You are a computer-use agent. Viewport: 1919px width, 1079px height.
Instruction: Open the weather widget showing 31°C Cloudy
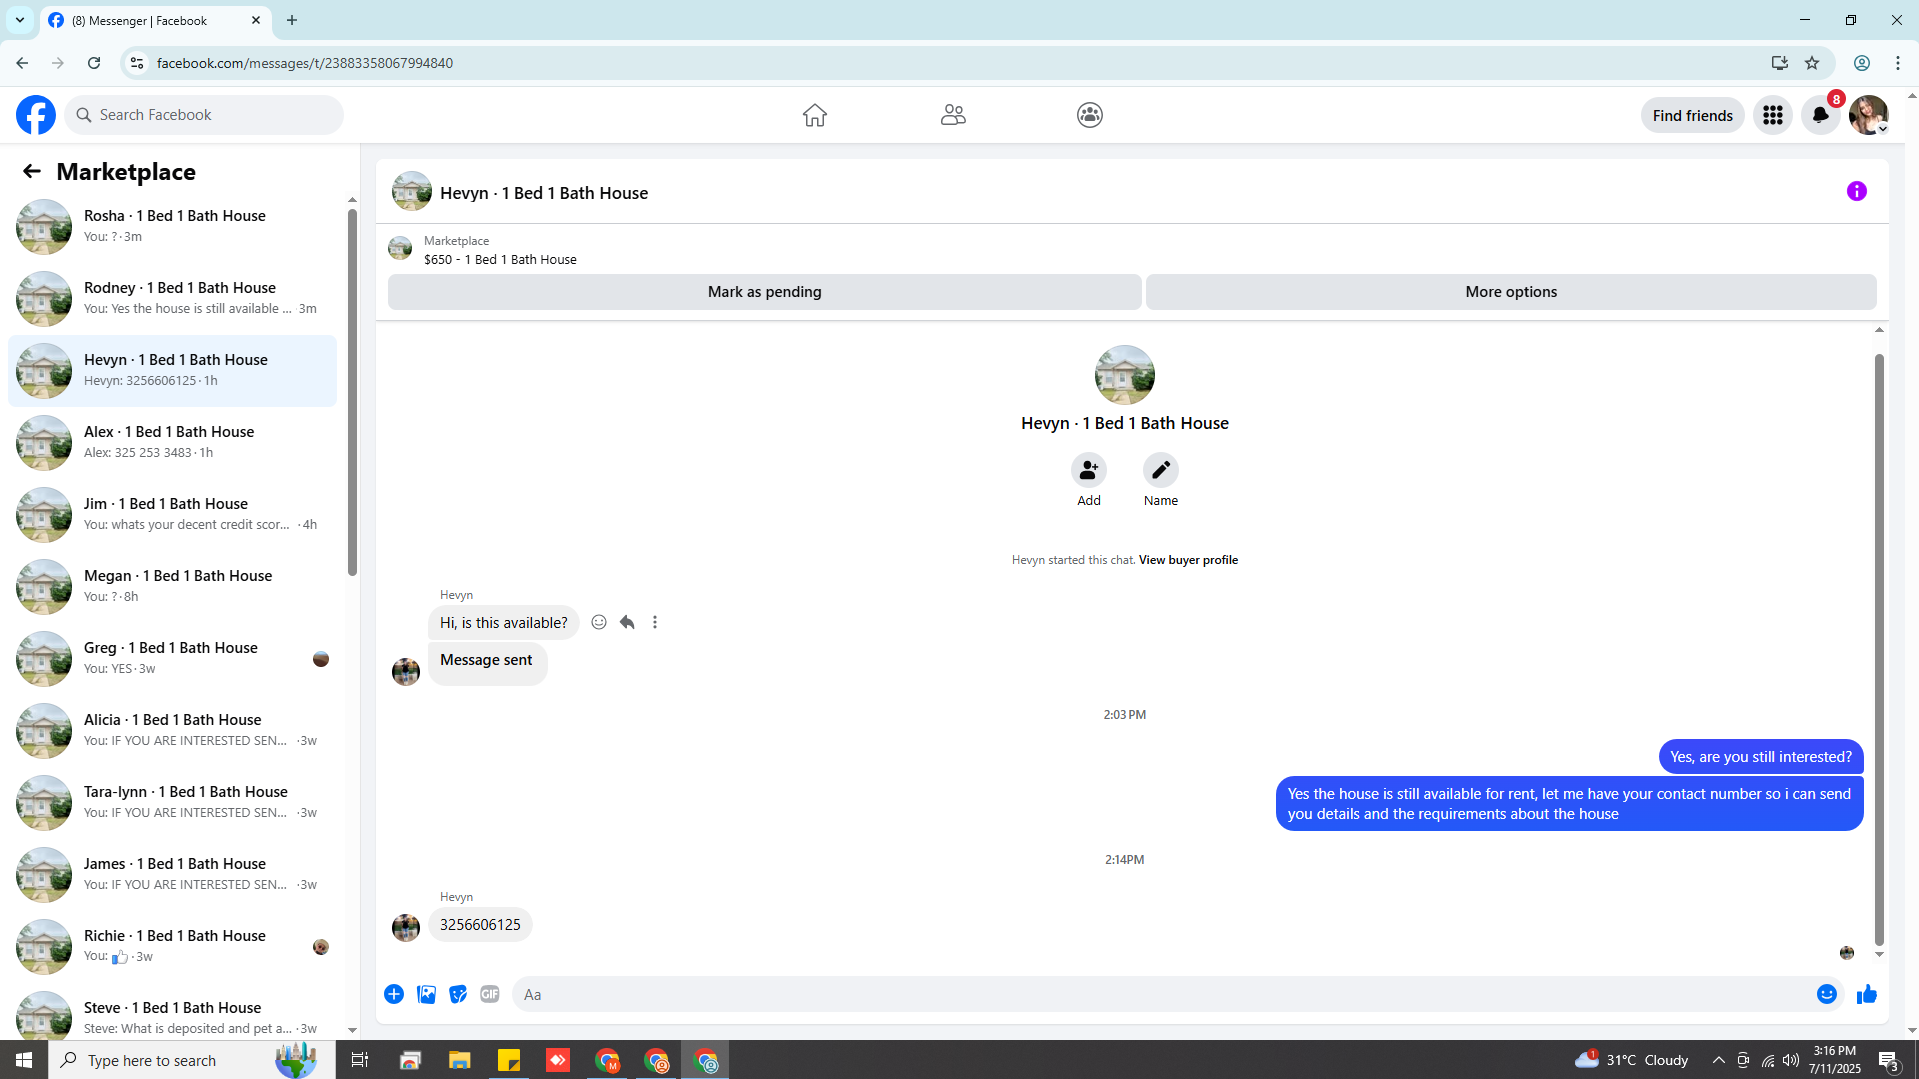coord(1631,1060)
